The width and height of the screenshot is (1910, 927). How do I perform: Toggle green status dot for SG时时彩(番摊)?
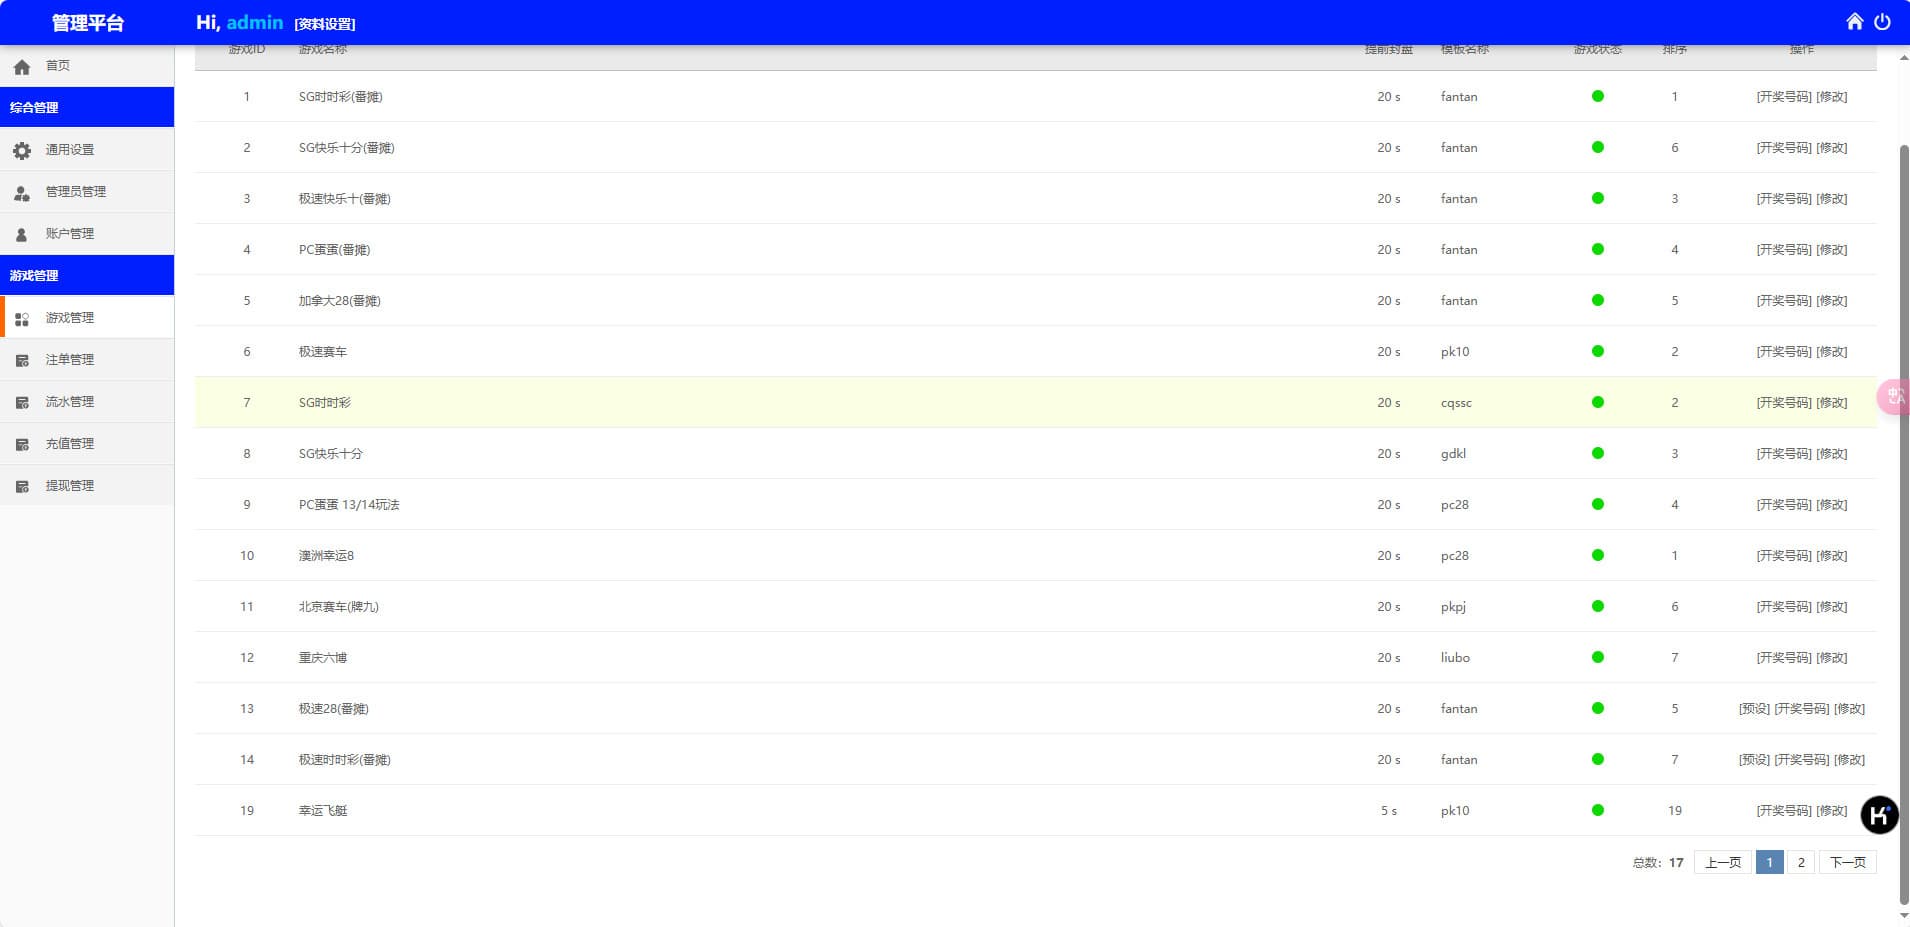pyautogui.click(x=1597, y=97)
